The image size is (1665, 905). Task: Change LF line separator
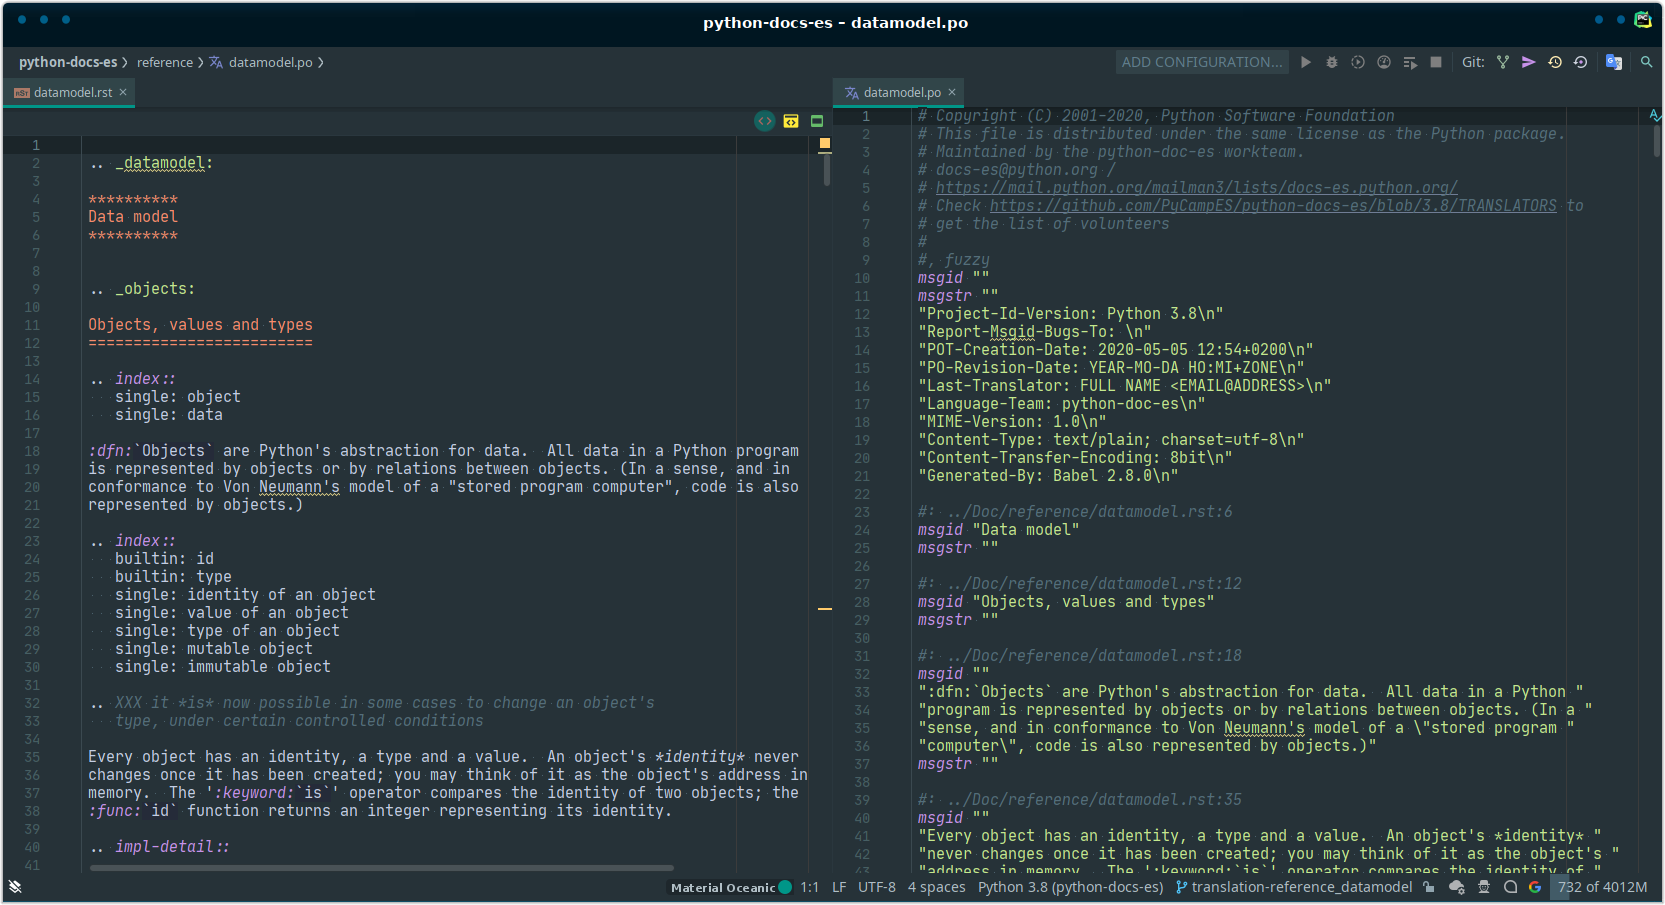point(839,887)
